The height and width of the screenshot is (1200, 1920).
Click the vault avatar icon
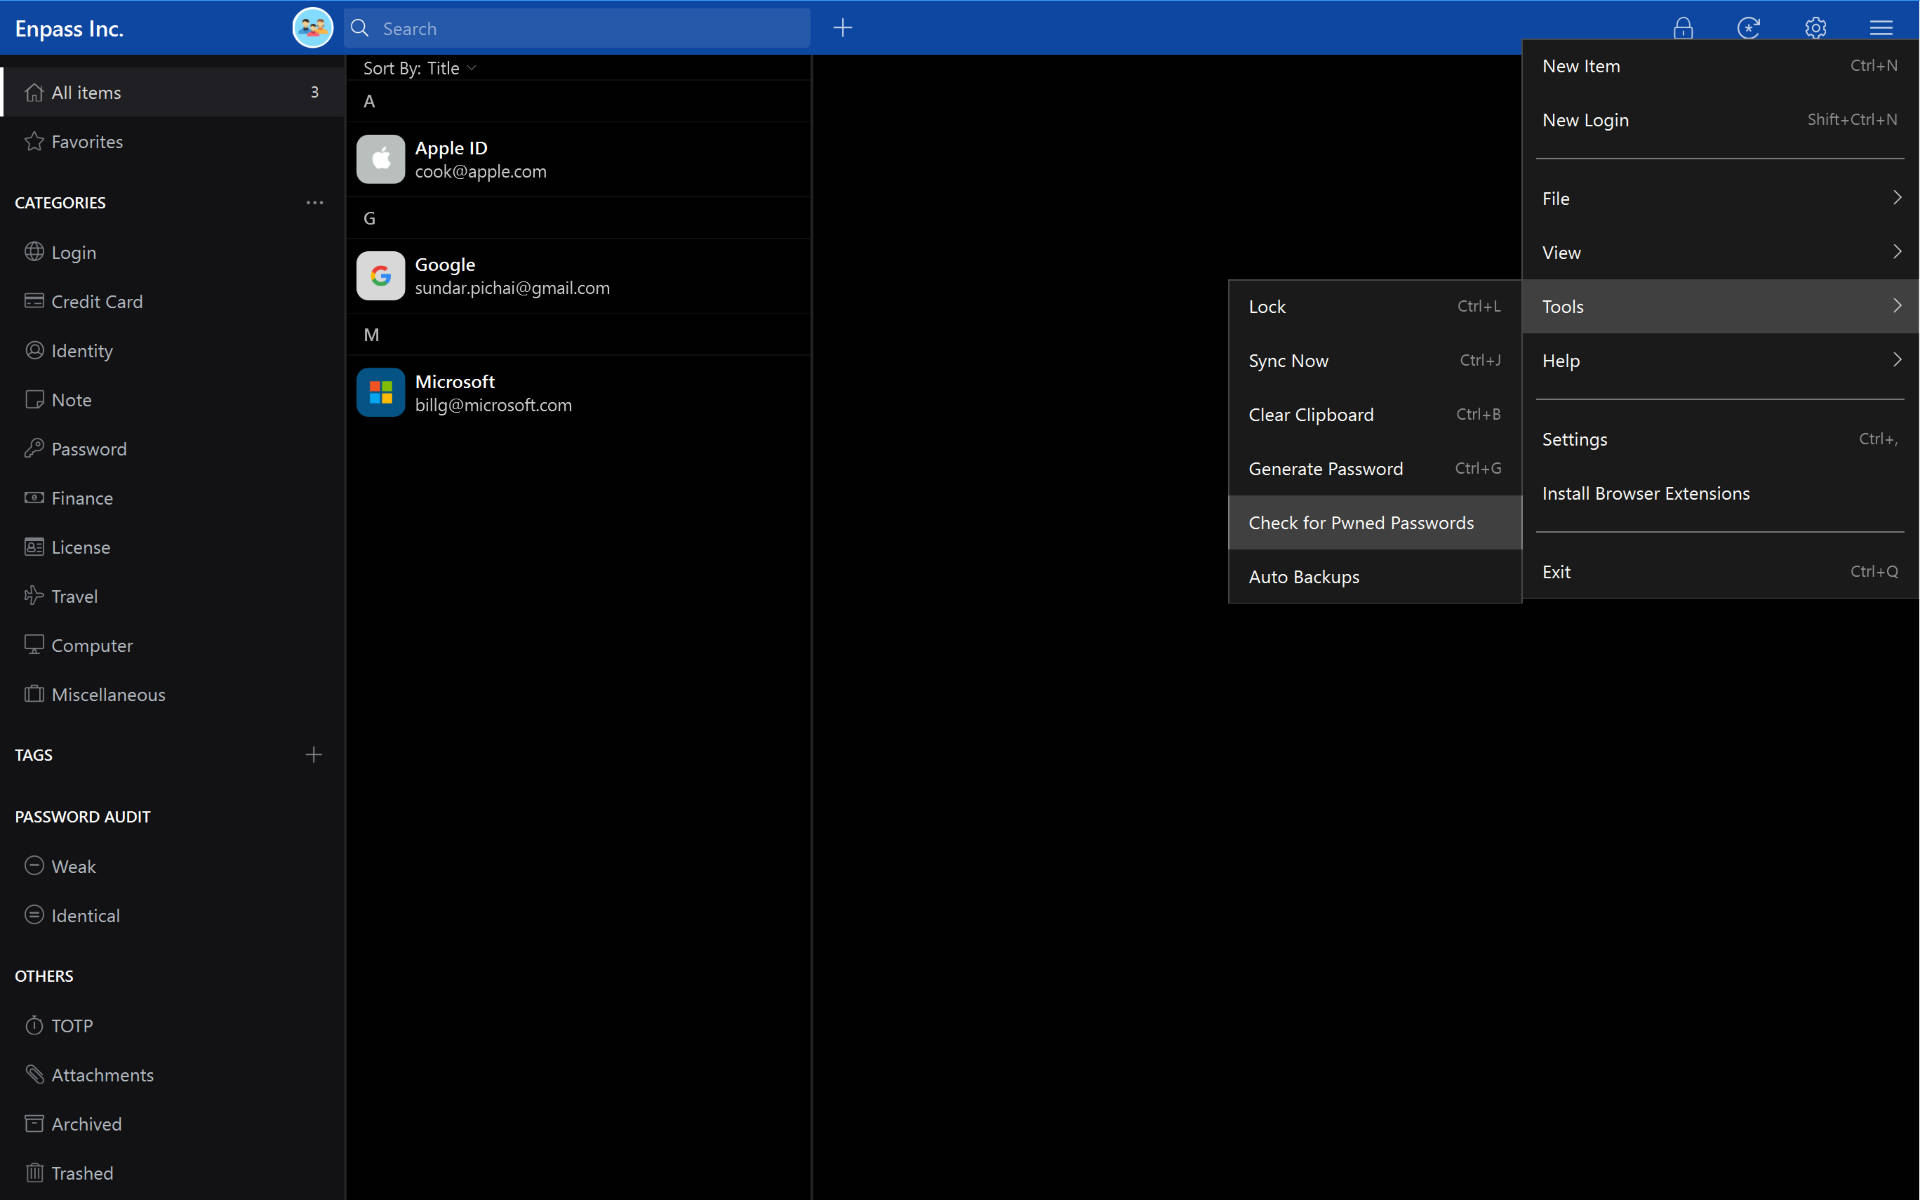tap(312, 28)
